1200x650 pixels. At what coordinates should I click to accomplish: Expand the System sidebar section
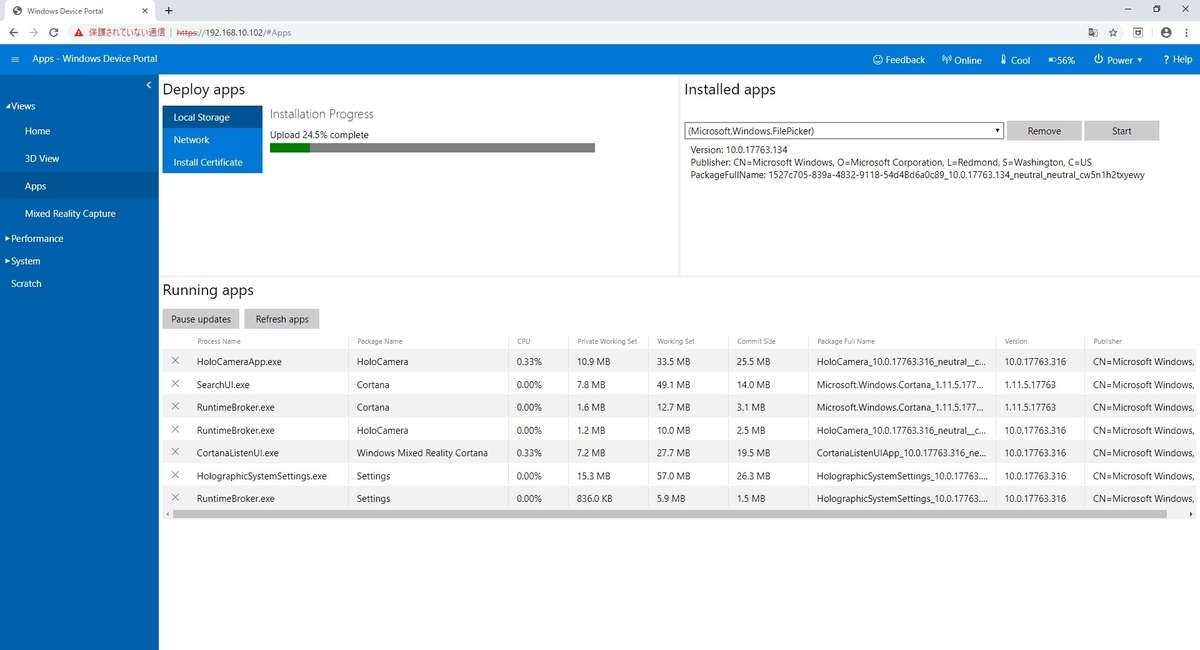(24, 261)
